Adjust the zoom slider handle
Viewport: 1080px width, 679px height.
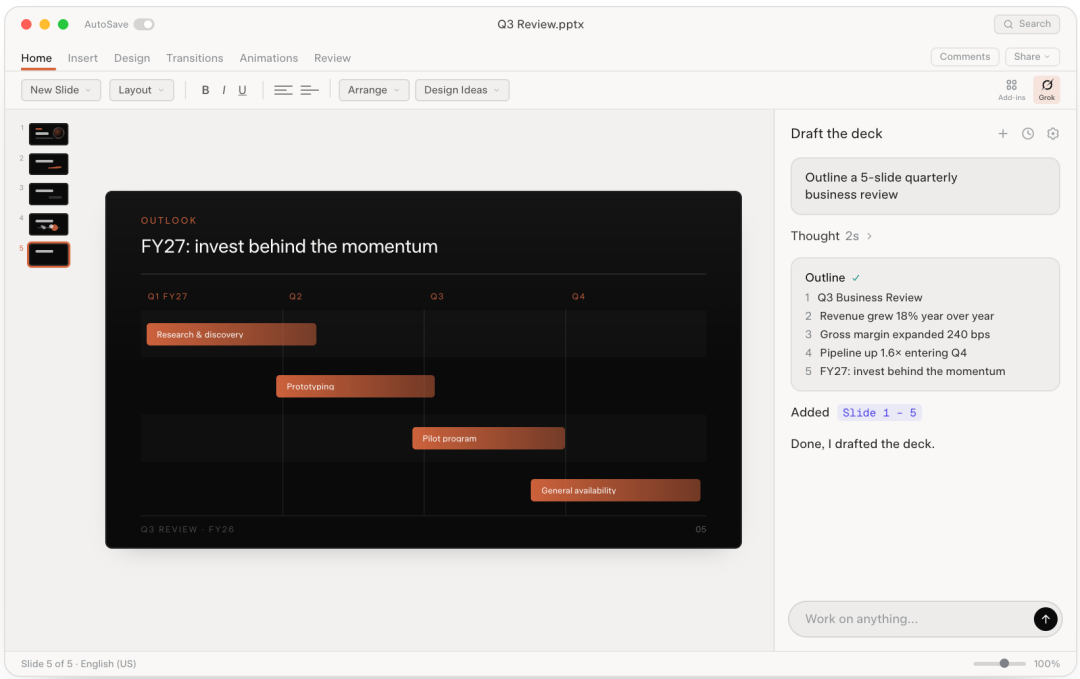1004,663
